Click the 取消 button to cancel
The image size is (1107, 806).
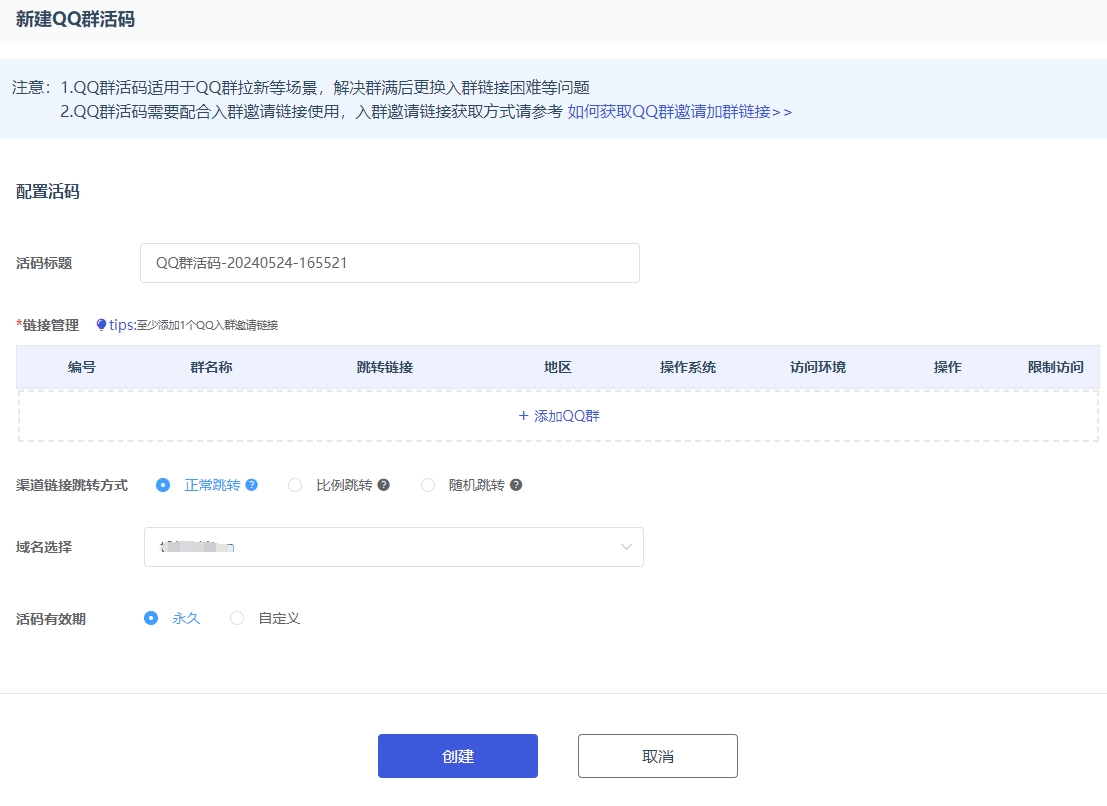coord(657,755)
